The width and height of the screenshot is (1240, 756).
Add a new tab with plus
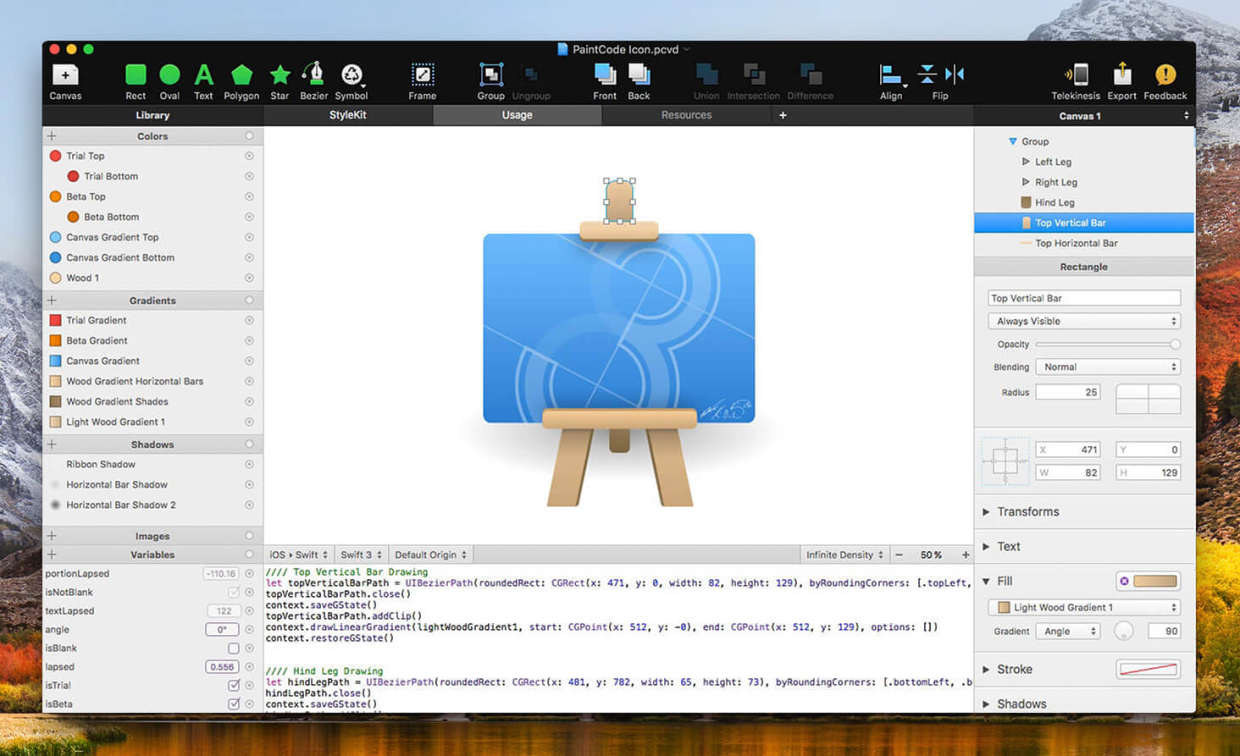(x=783, y=115)
